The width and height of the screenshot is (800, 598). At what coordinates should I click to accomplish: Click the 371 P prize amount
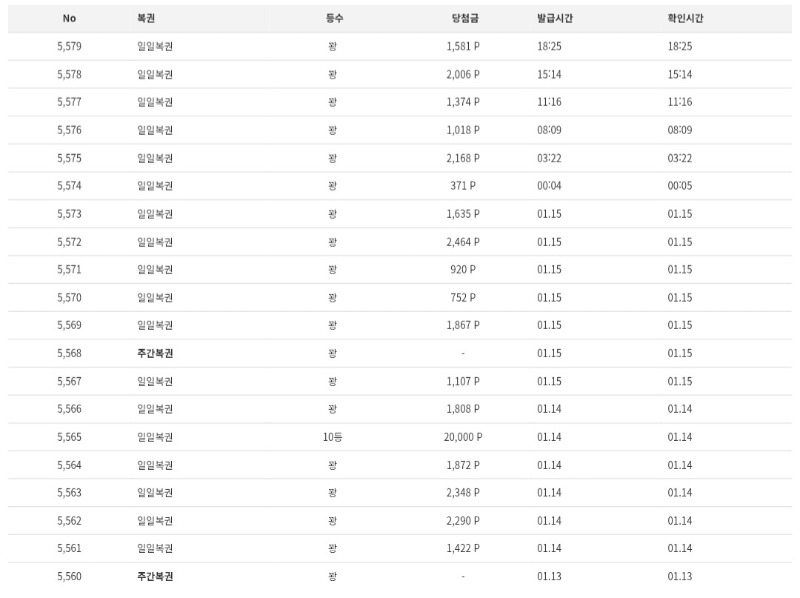463,186
